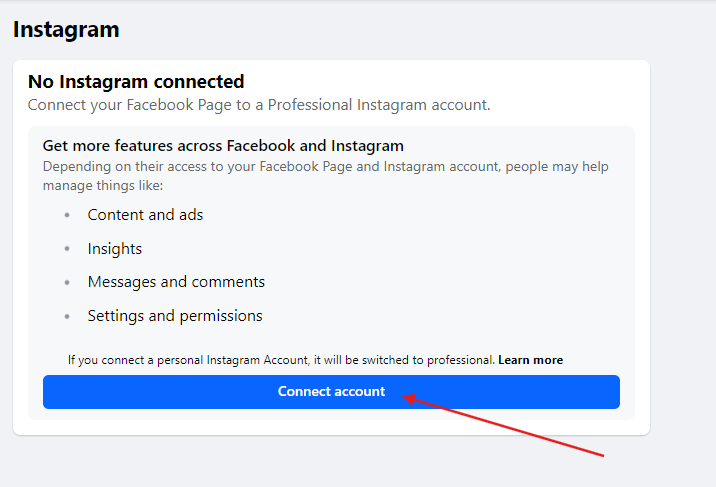Click the Get more features across Facebook heading

click(223, 146)
